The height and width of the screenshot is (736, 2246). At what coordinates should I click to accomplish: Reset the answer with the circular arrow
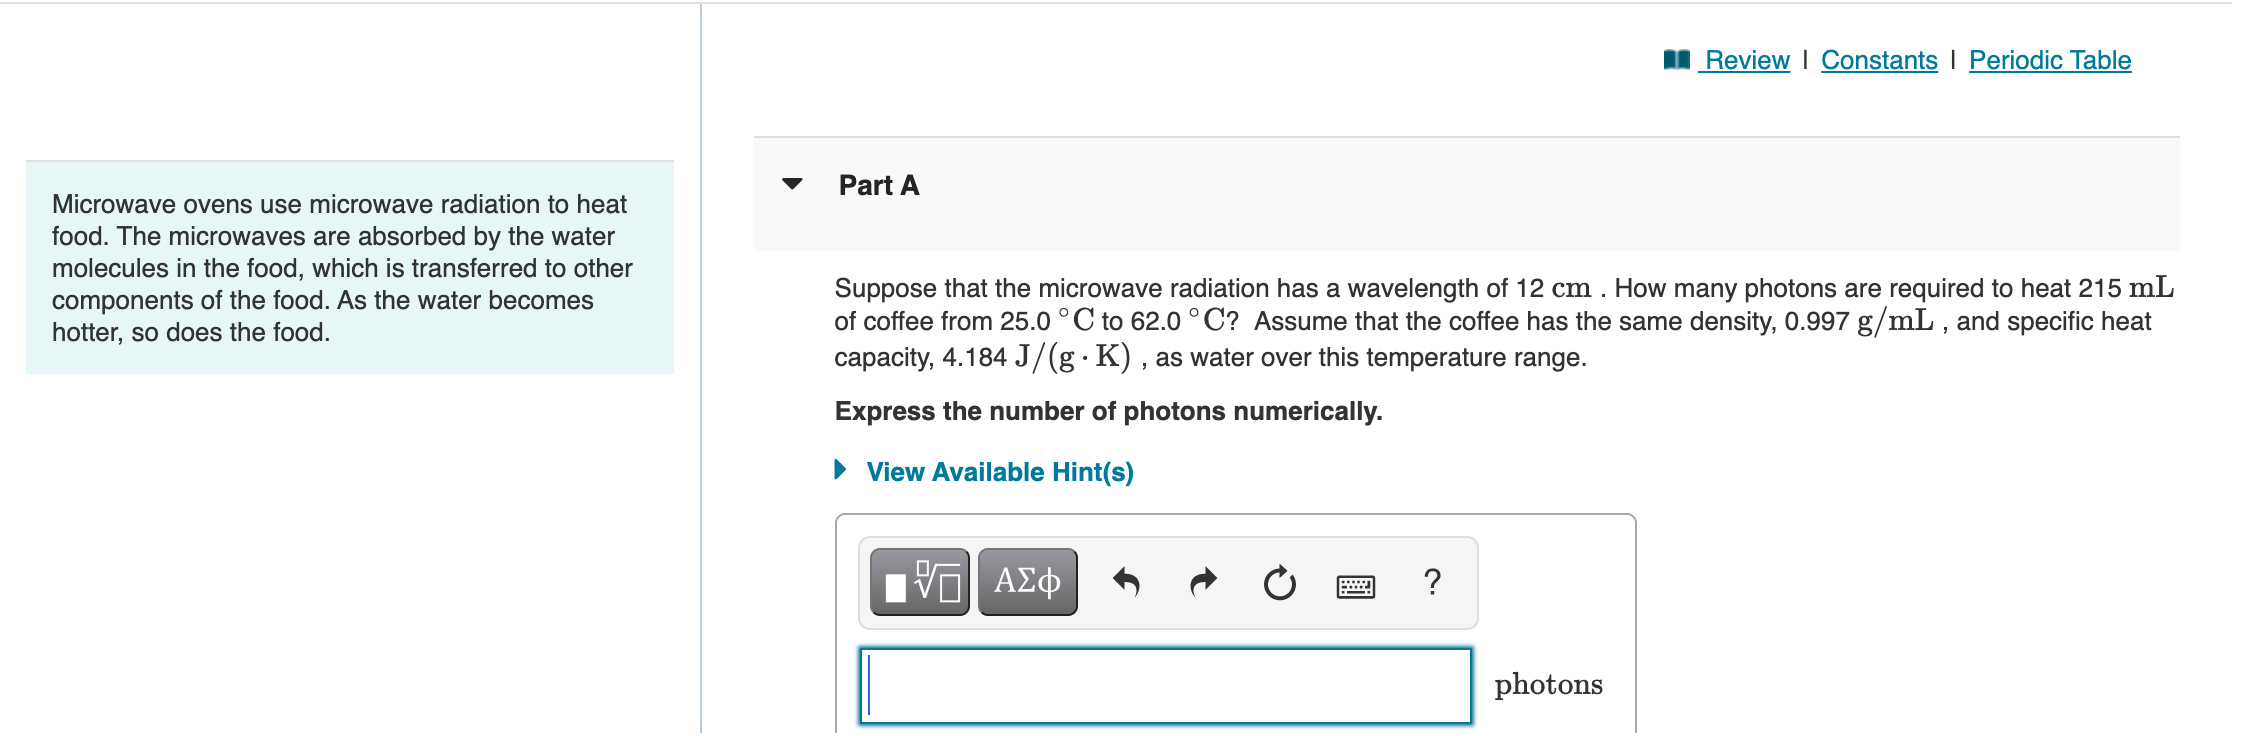[1280, 581]
